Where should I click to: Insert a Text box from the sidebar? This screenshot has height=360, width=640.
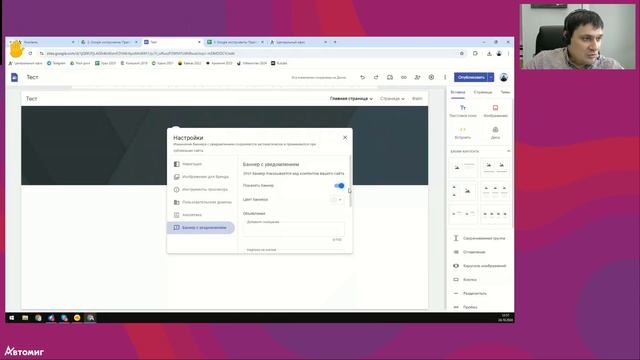463,111
